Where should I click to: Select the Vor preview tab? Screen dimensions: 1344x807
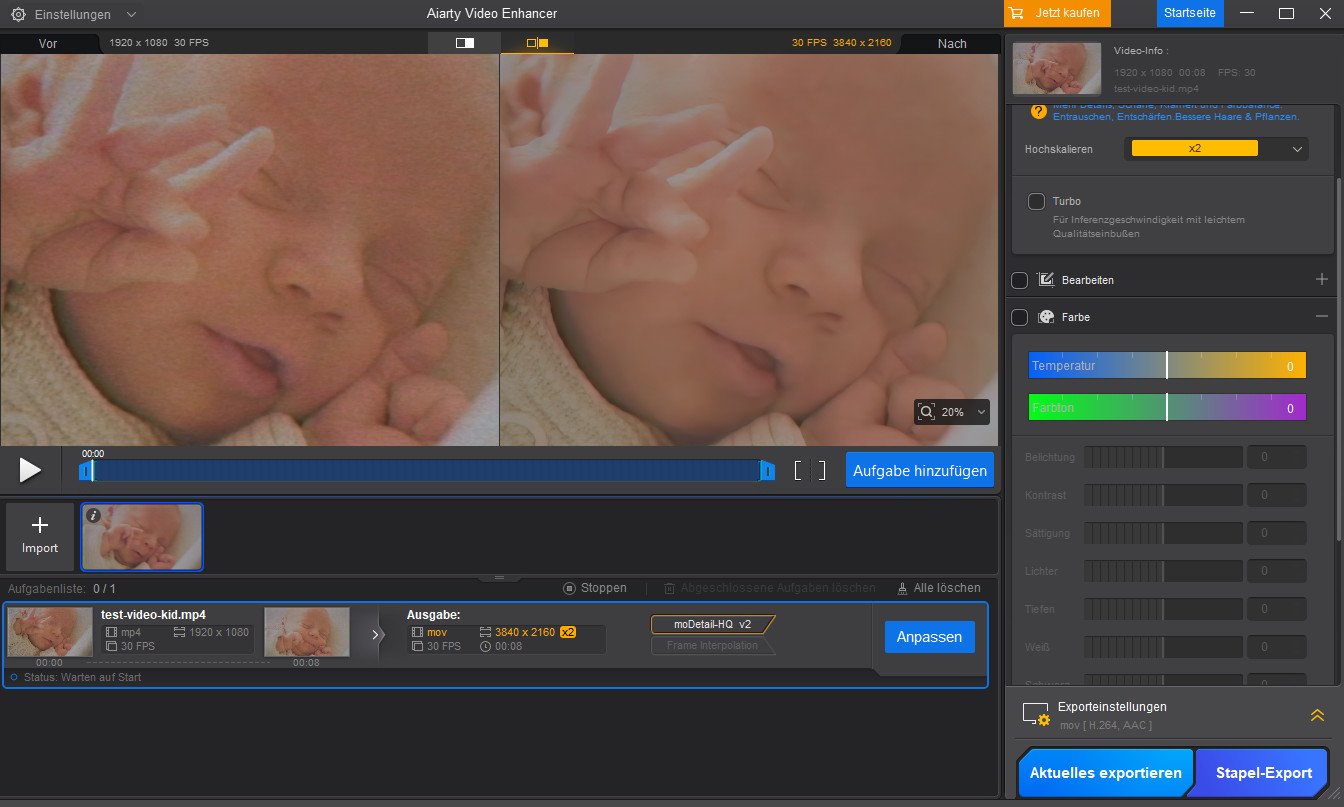[48, 43]
